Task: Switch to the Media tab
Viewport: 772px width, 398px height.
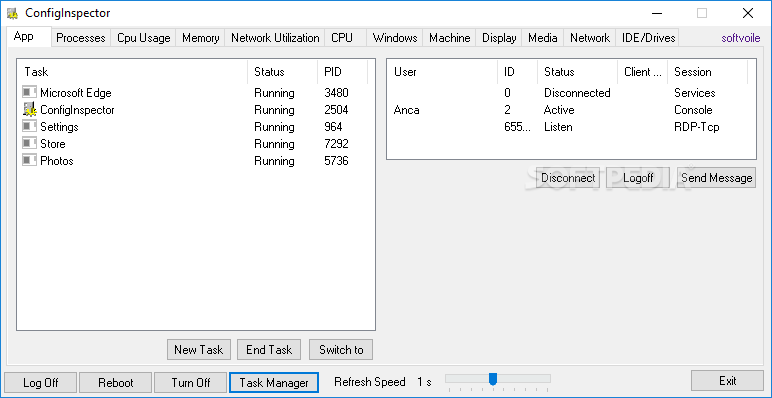Action: point(543,38)
